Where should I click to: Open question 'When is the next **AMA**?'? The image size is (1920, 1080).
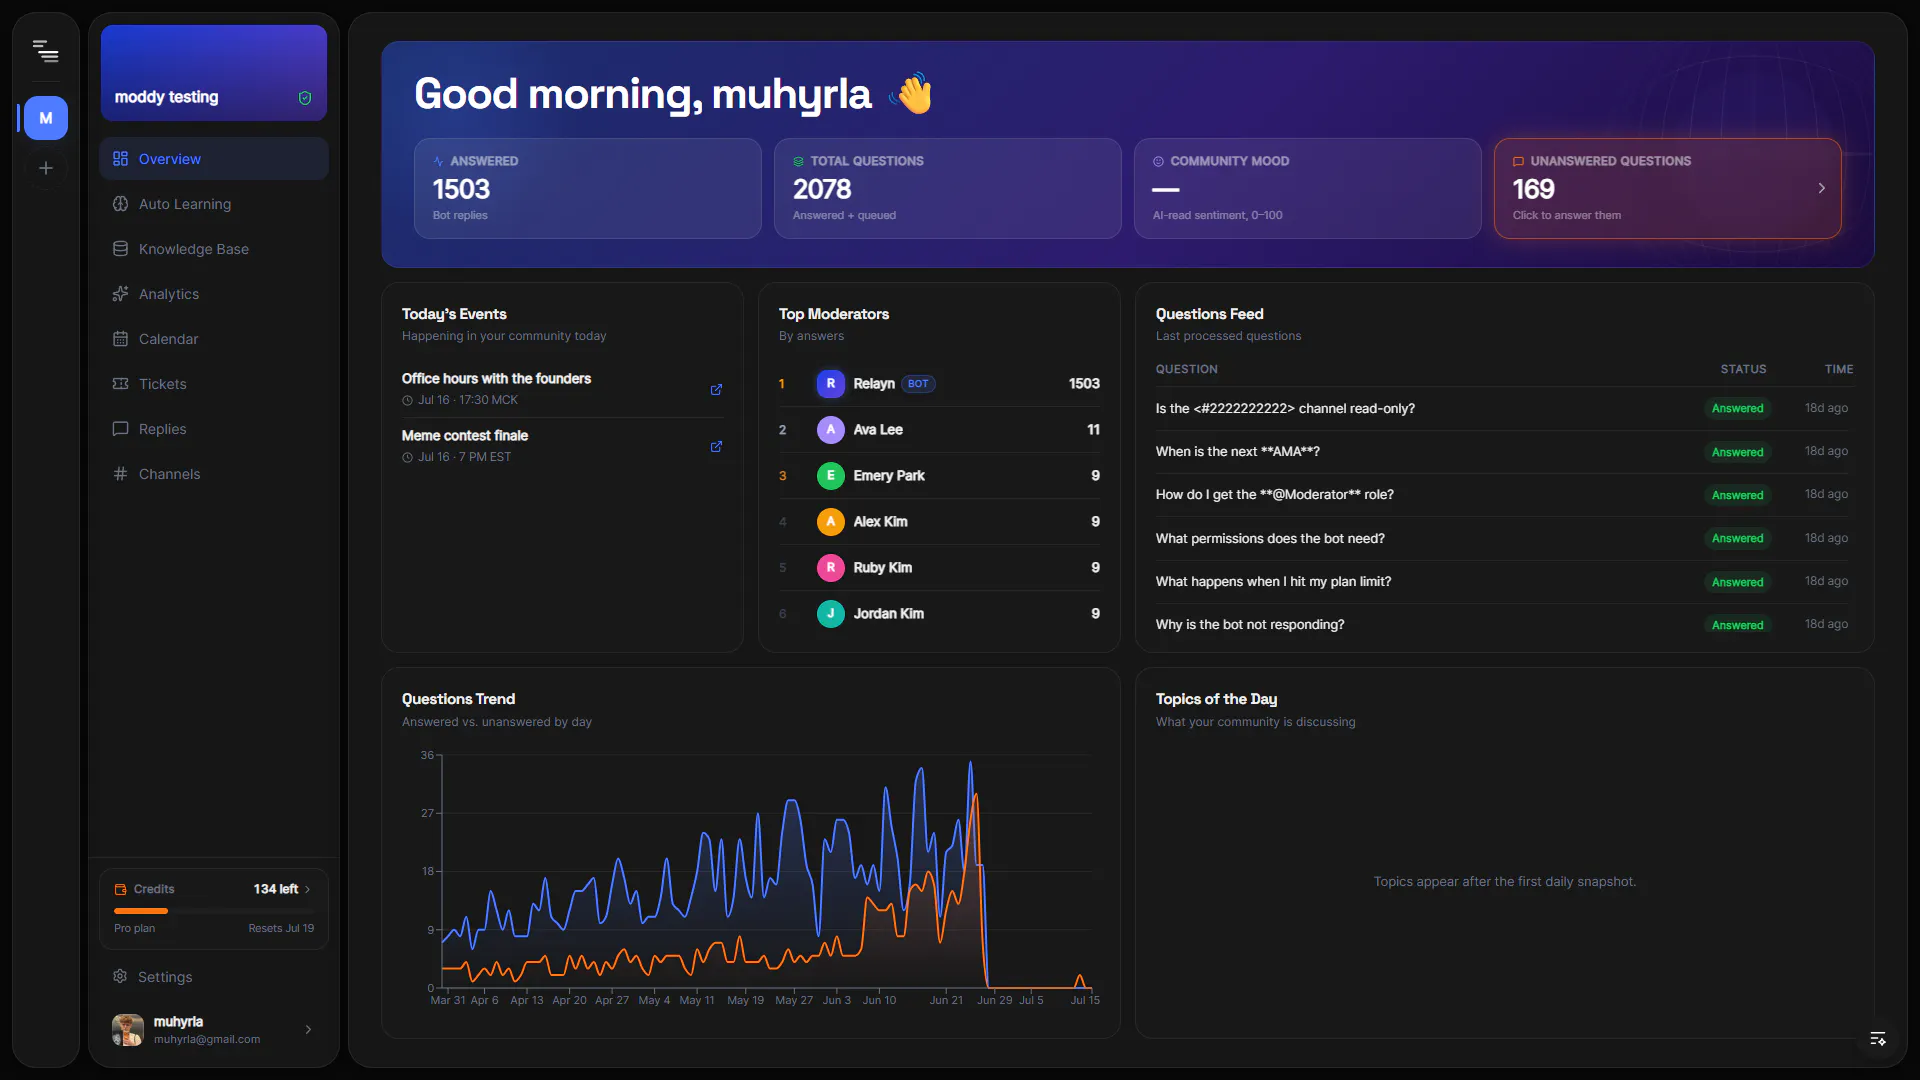coord(1238,451)
